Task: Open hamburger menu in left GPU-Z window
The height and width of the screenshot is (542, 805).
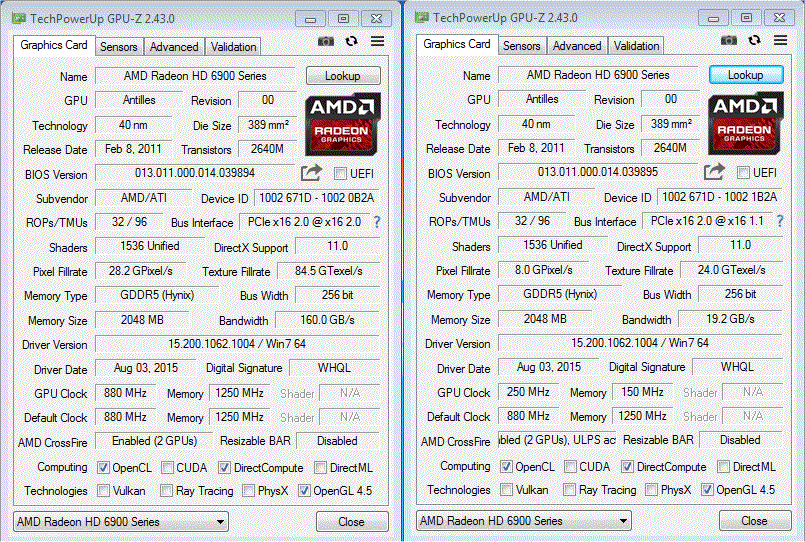Action: [x=377, y=41]
